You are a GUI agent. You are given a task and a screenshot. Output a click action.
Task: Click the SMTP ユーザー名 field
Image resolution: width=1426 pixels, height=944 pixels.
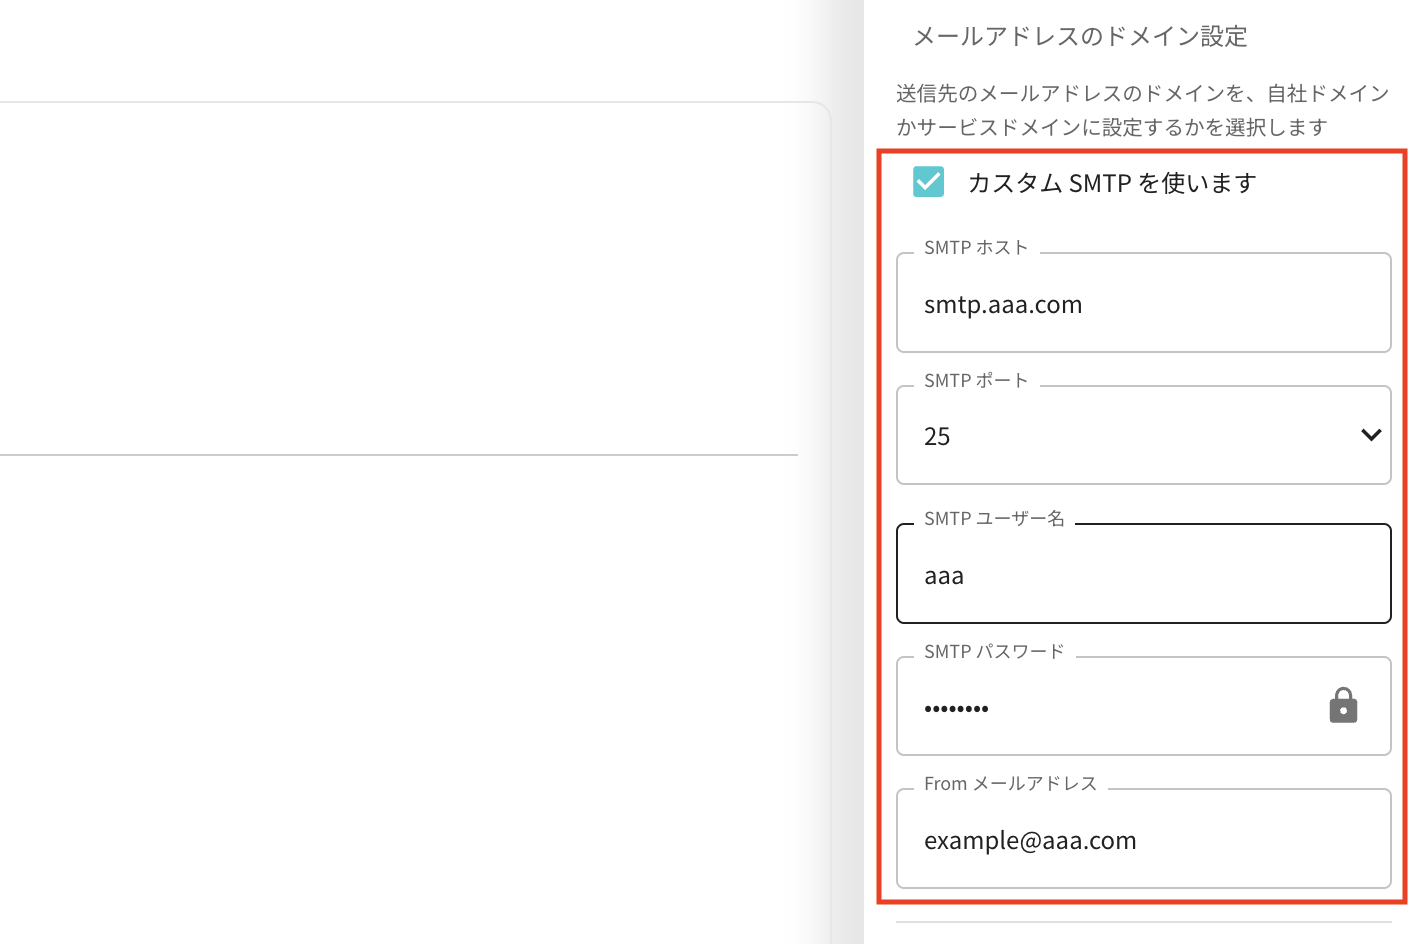1143,574
